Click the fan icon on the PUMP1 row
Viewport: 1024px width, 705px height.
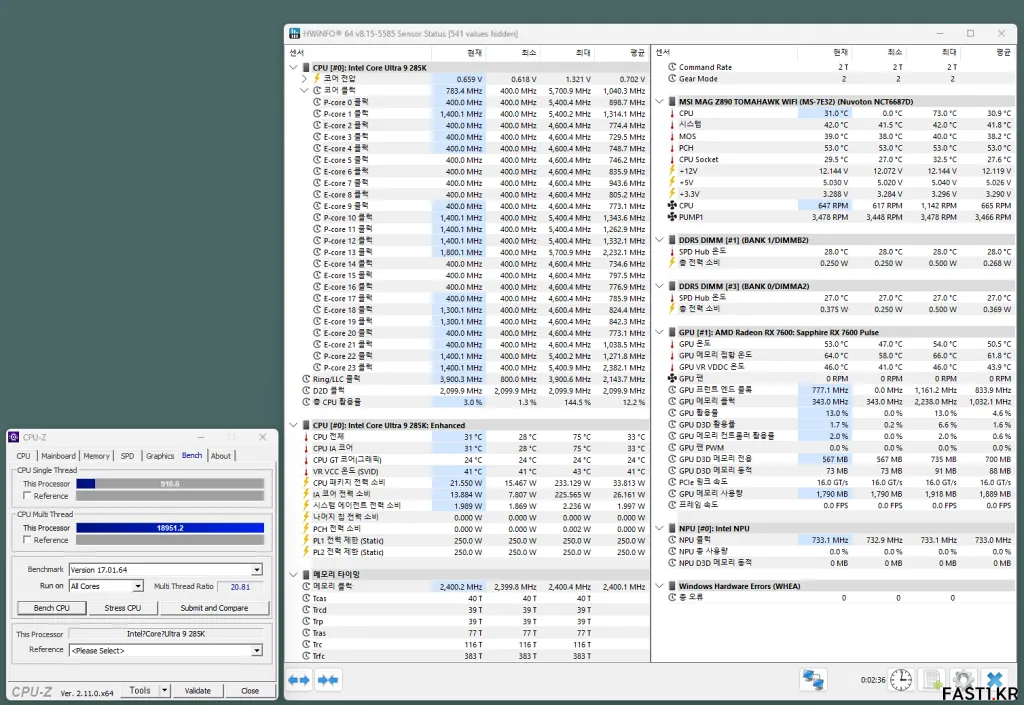tap(672, 217)
